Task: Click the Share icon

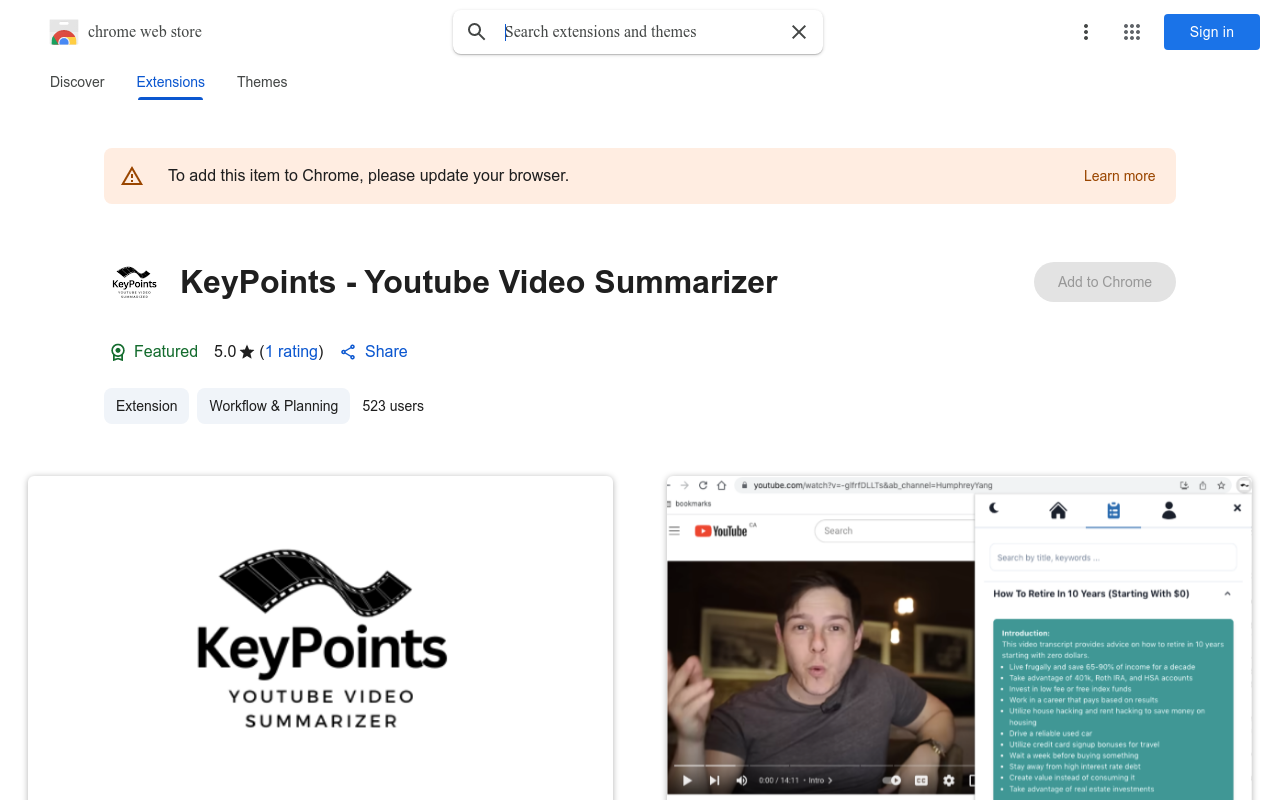Action: [348, 352]
